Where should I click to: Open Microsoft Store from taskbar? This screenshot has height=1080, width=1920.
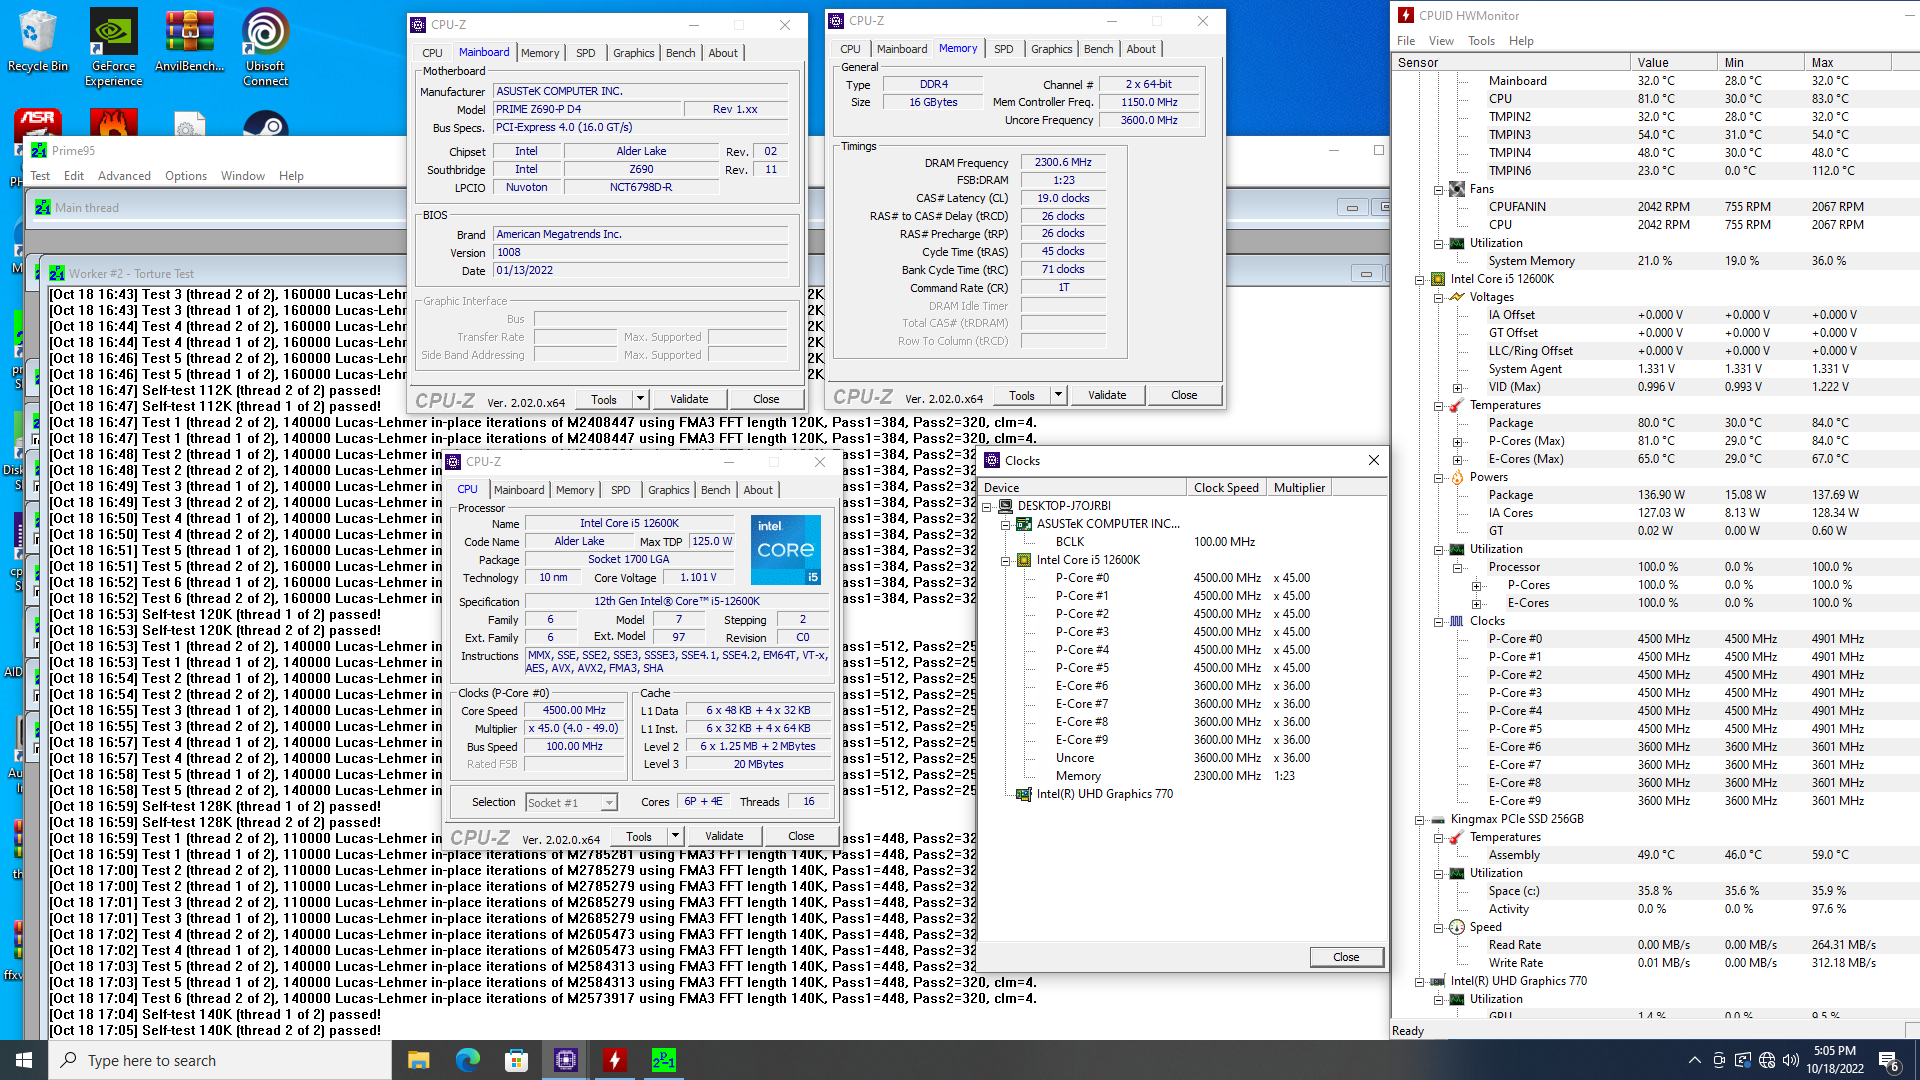click(x=516, y=1060)
